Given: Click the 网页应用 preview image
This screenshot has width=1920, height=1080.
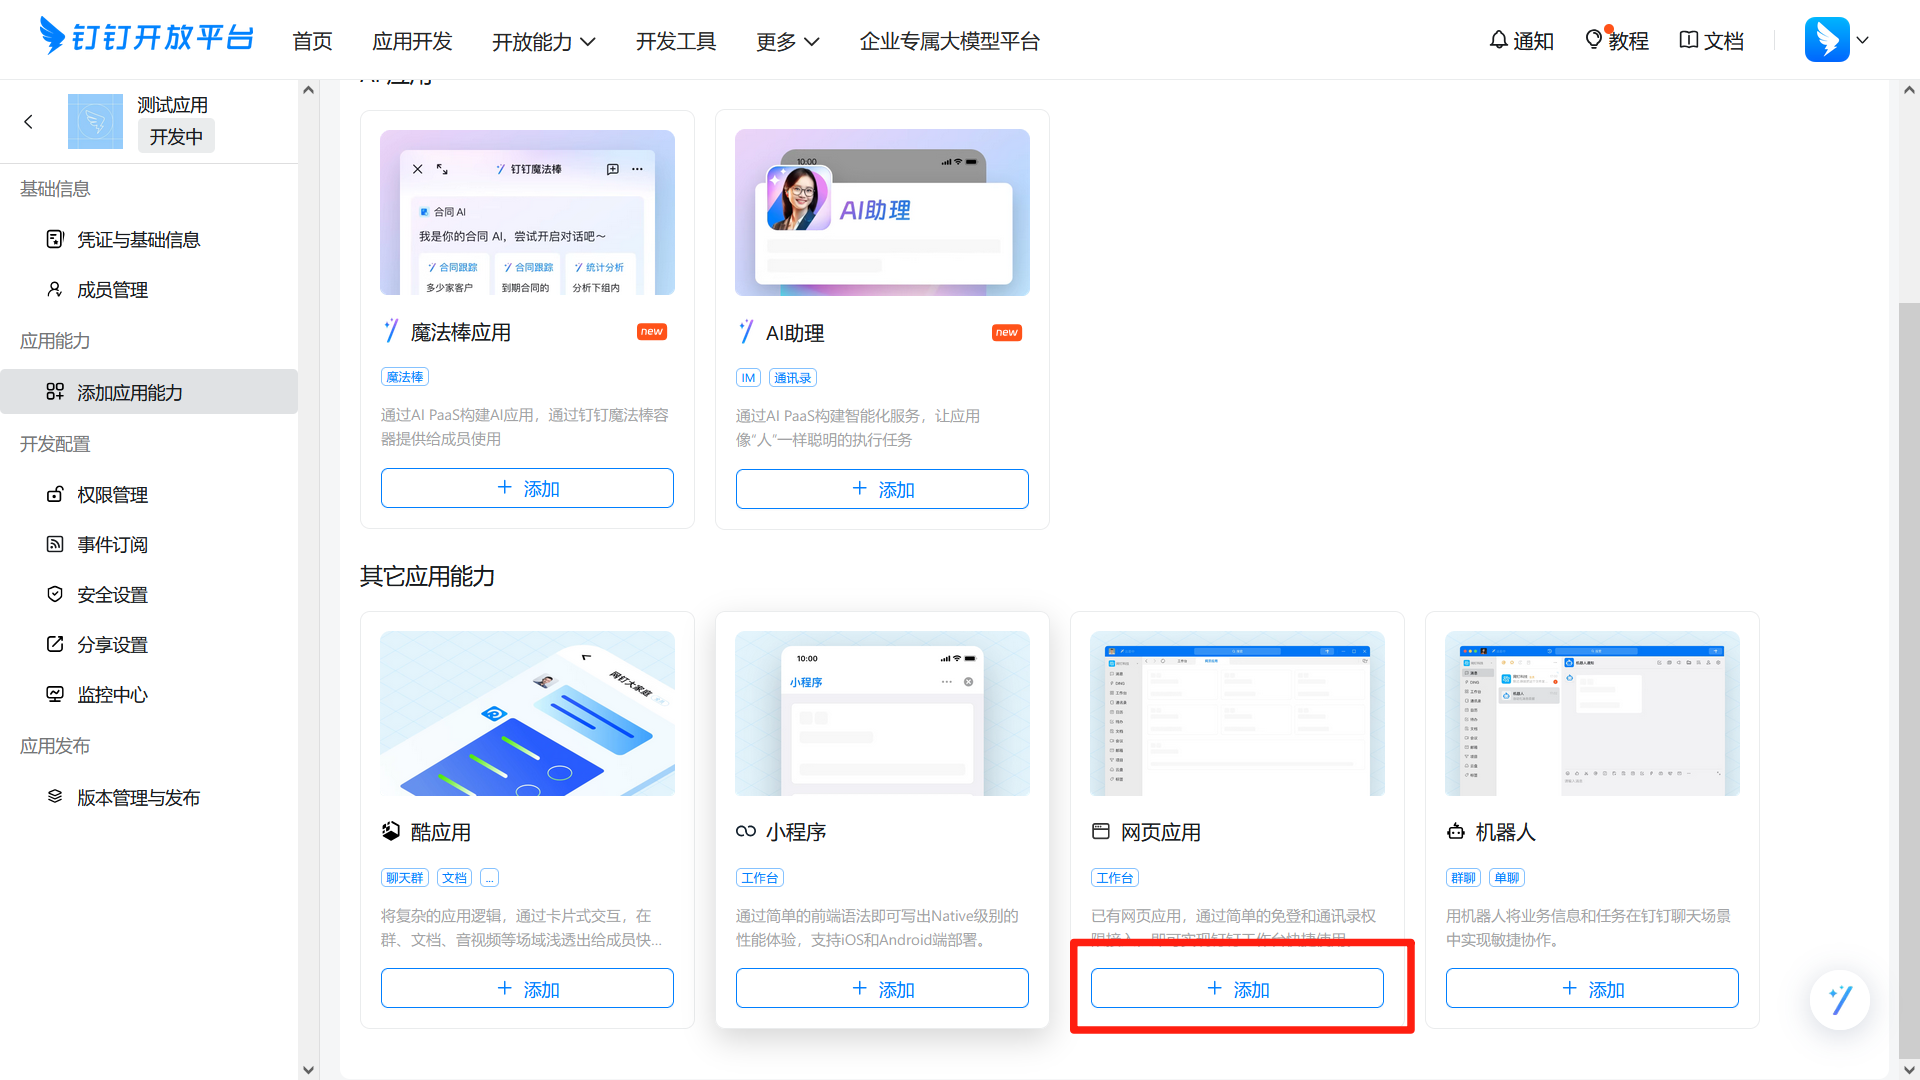Looking at the screenshot, I should (x=1237, y=713).
